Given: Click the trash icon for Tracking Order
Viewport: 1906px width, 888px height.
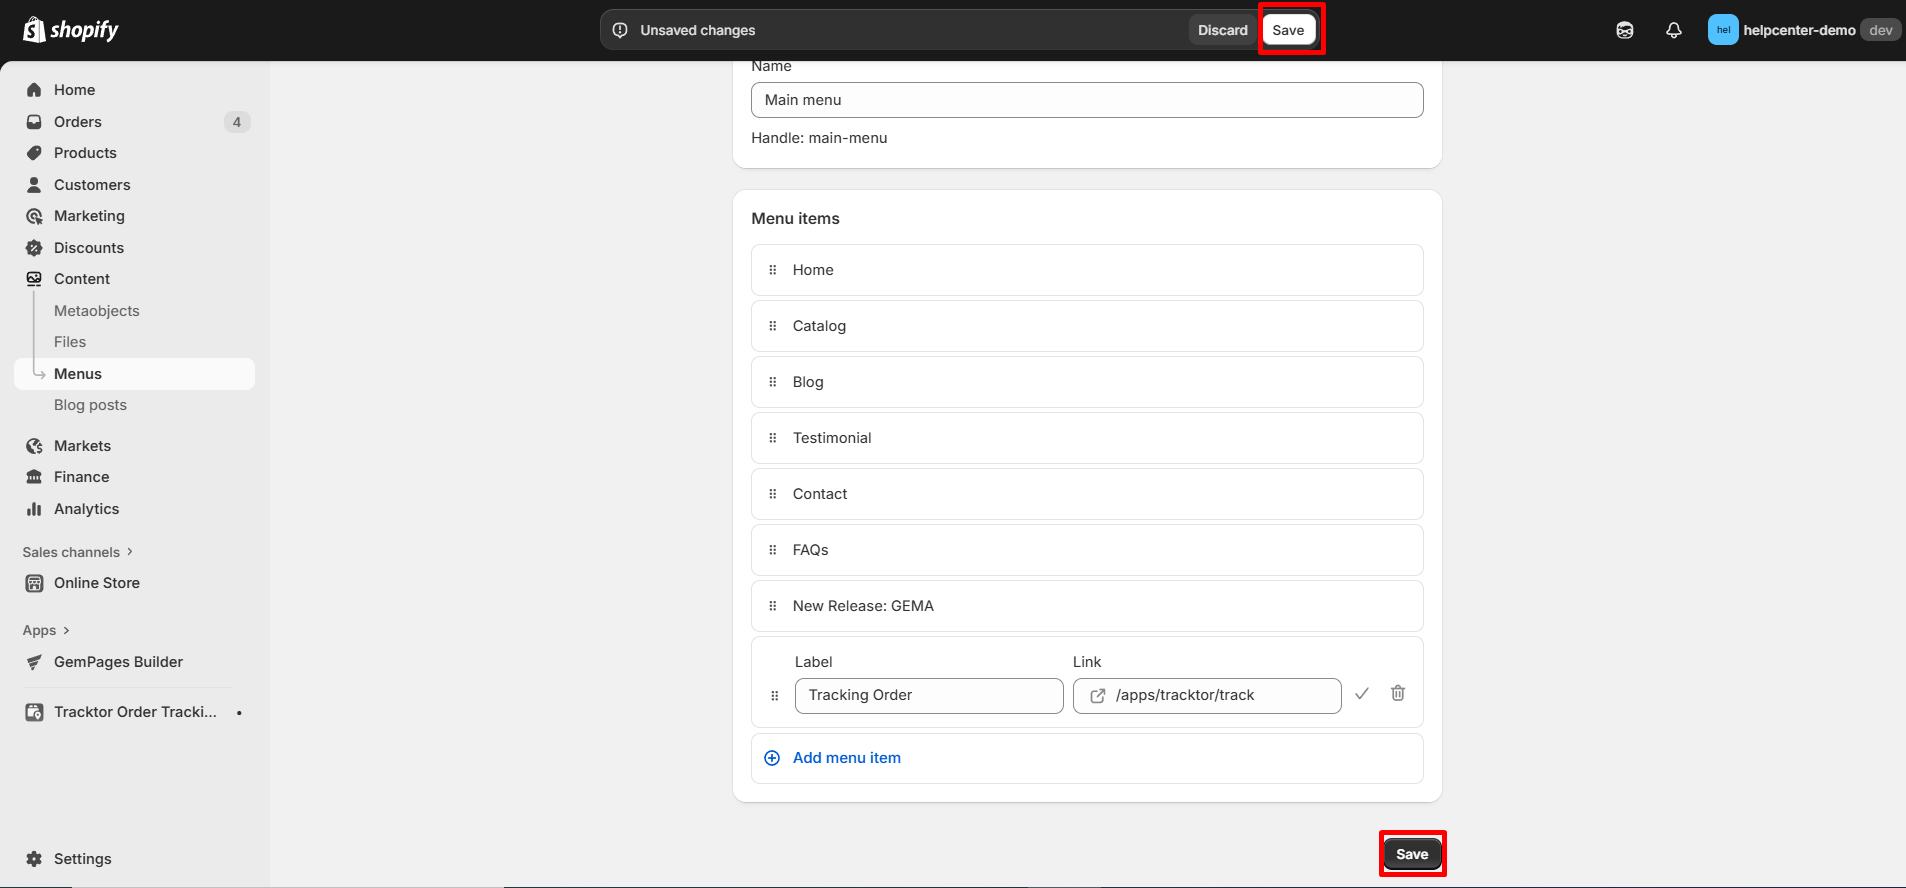Looking at the screenshot, I should coord(1397,694).
